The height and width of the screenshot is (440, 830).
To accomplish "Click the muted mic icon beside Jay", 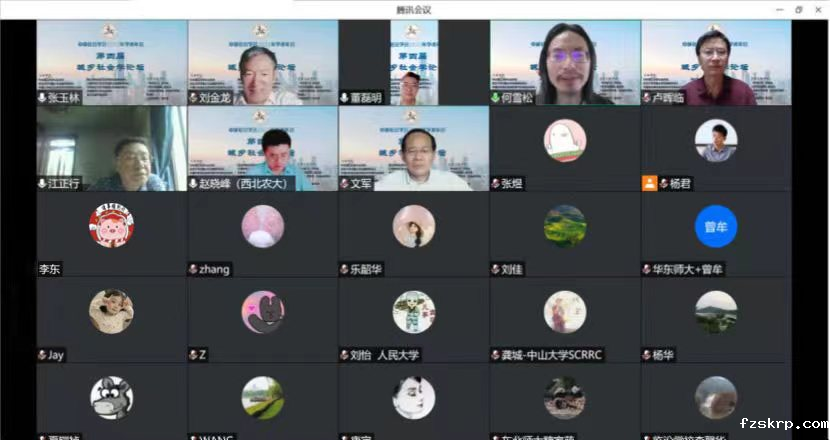I will (42, 355).
